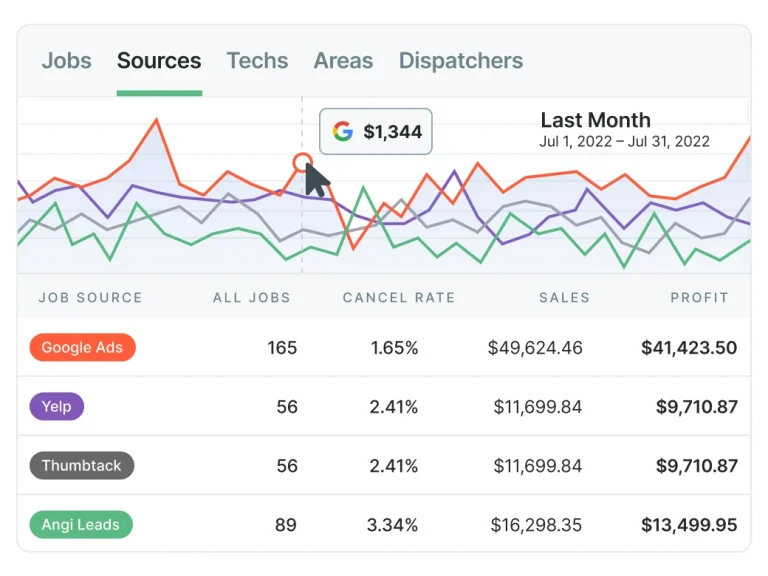Sort by the PROFIT column header

(x=699, y=297)
